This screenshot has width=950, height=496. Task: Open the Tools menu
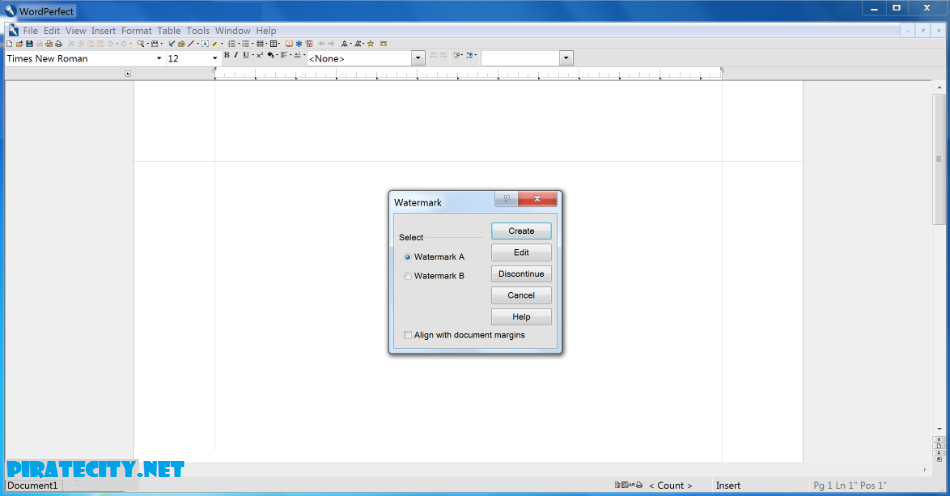[x=198, y=30]
